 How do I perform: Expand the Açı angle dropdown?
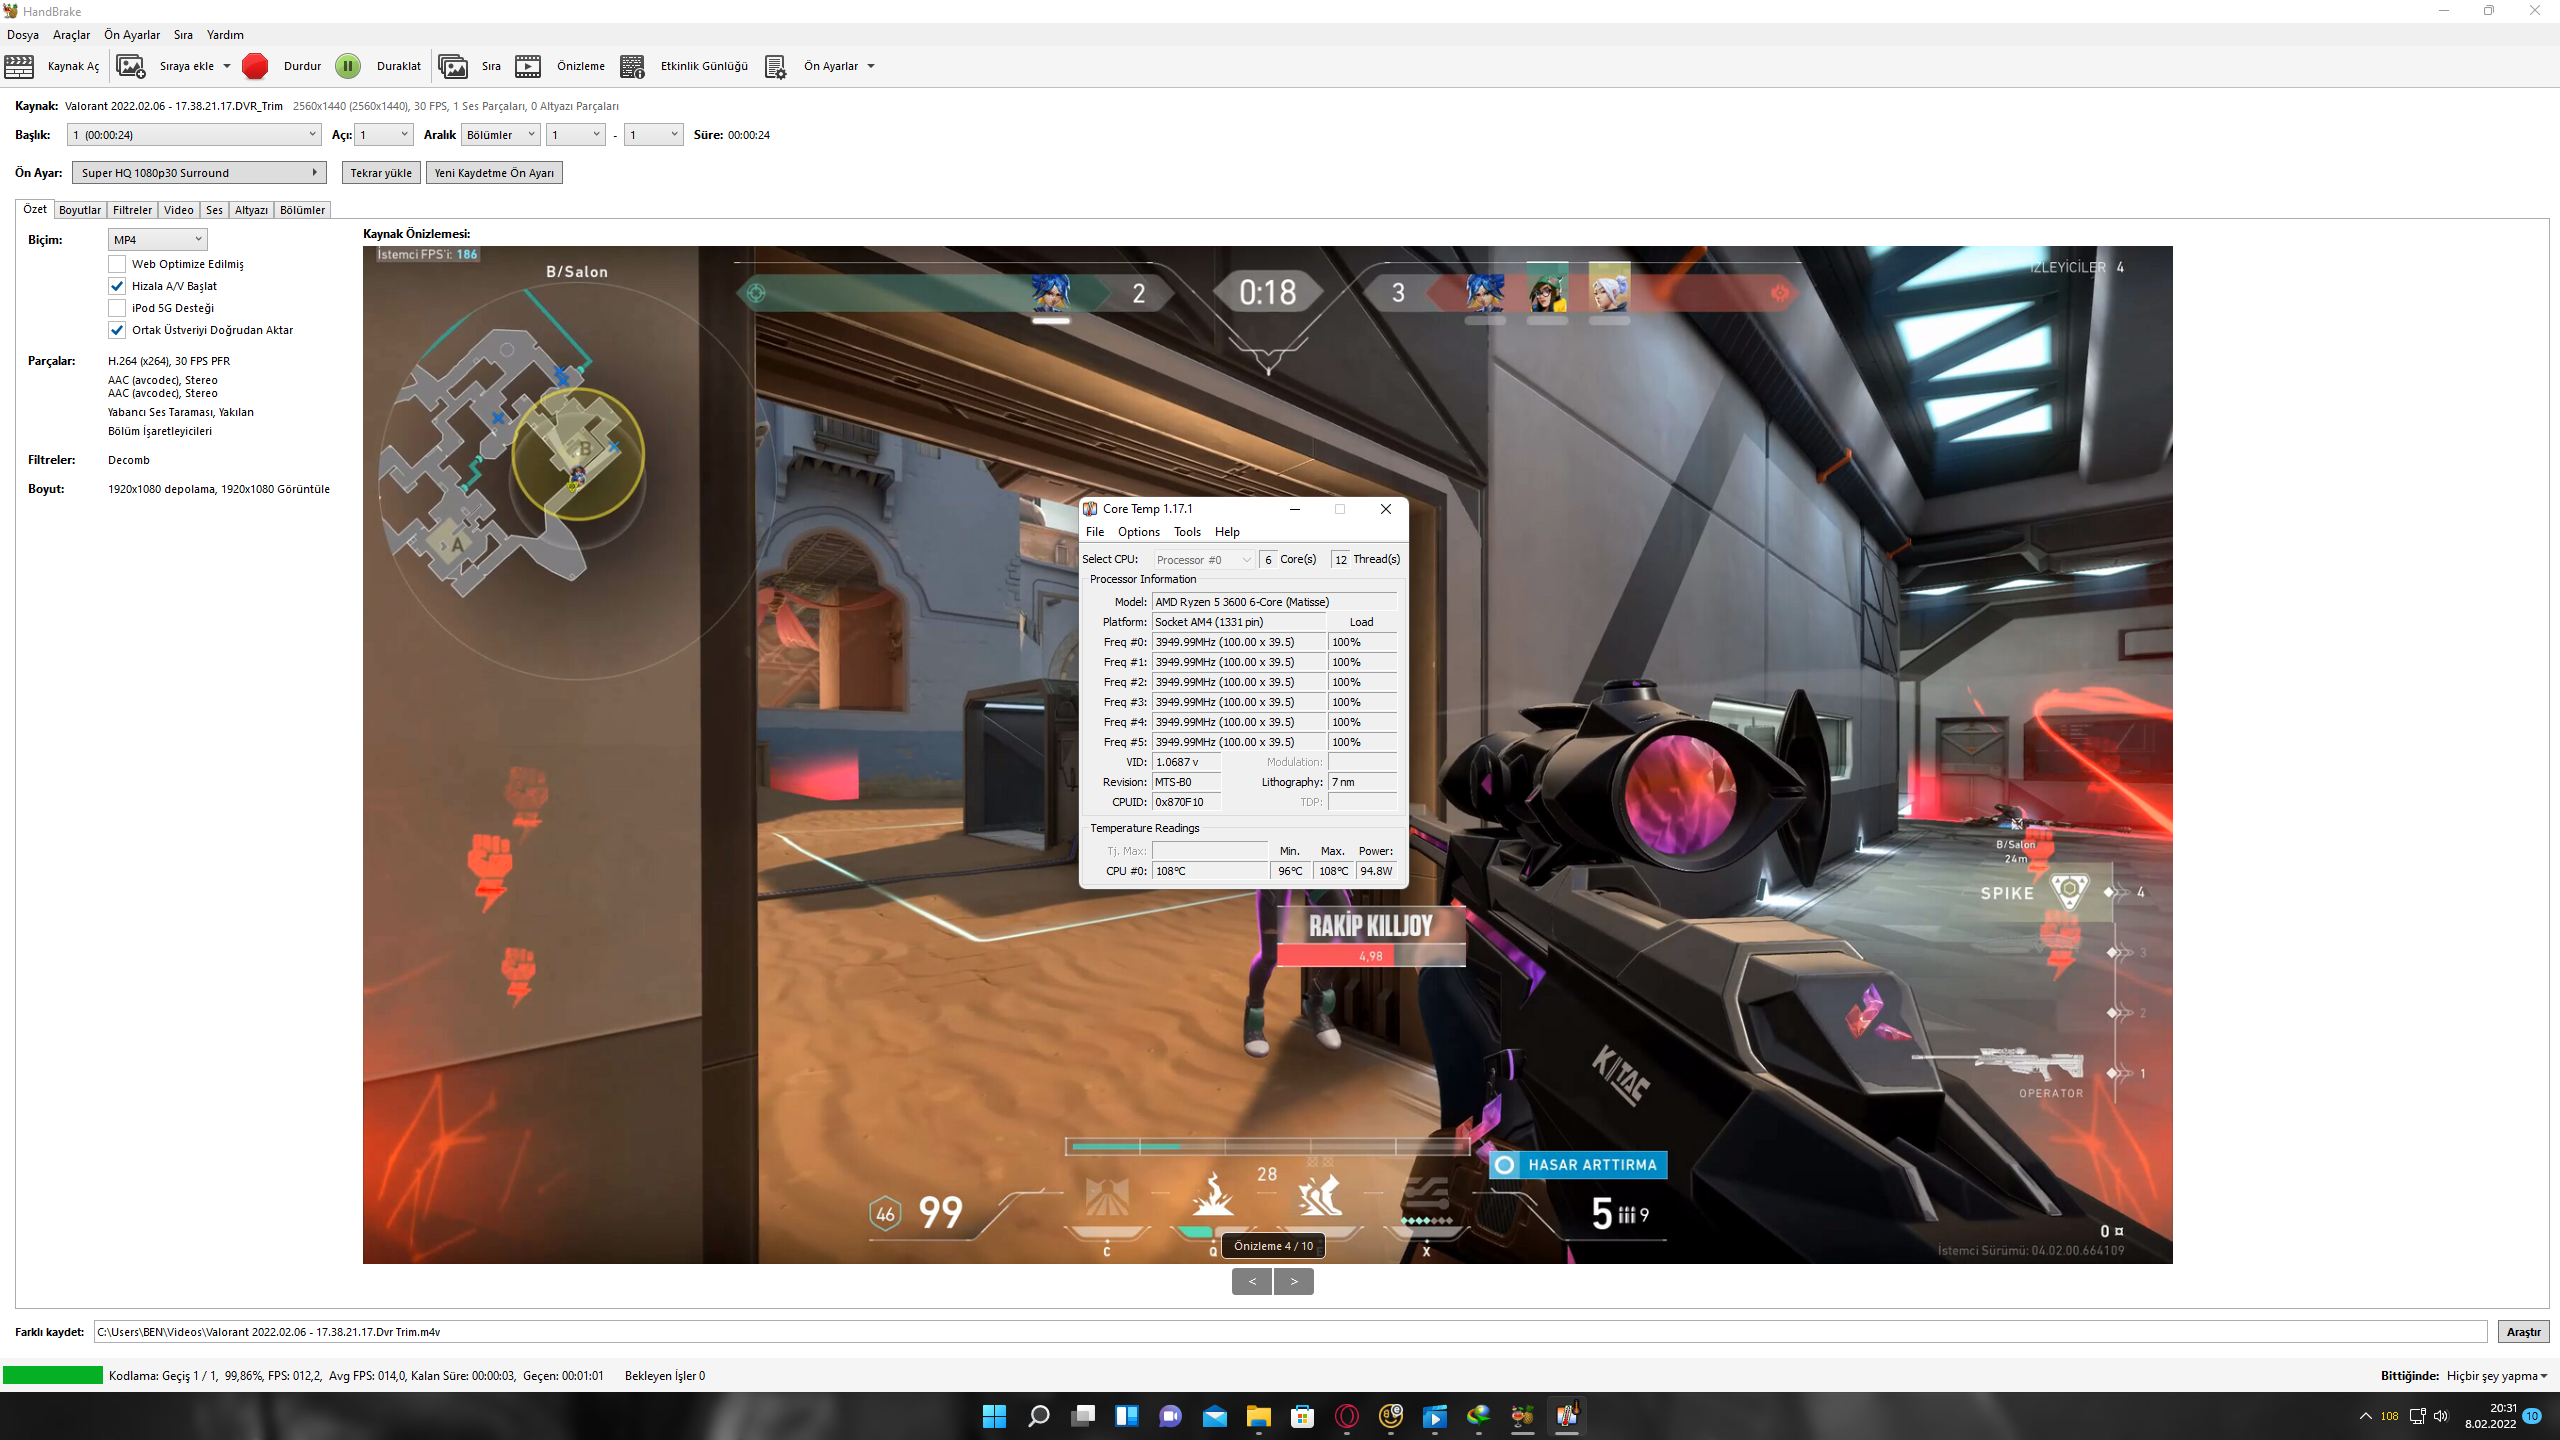(384, 135)
